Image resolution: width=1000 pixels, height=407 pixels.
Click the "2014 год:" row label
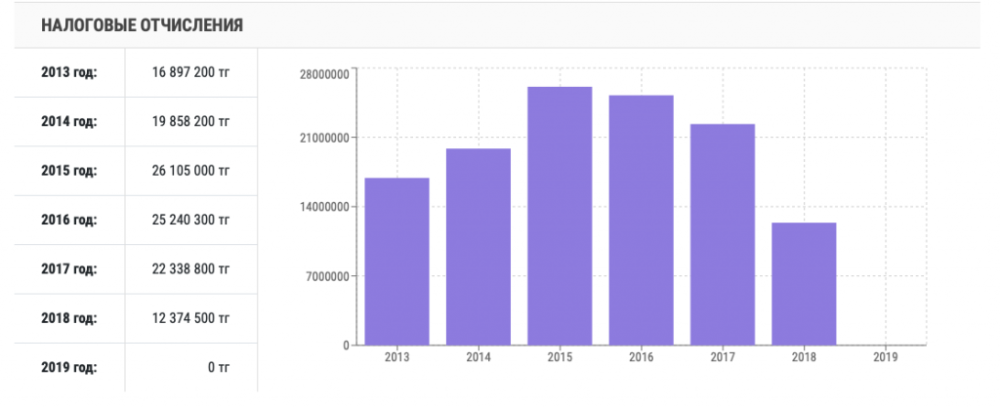click(69, 122)
